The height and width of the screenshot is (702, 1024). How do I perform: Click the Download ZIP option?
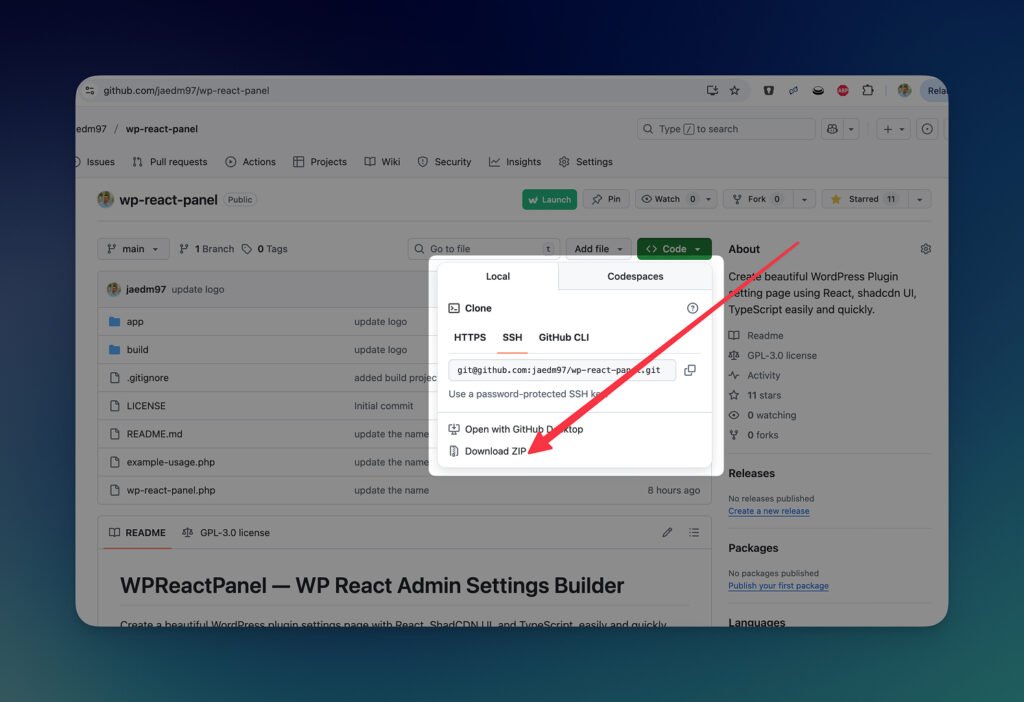coord(494,451)
